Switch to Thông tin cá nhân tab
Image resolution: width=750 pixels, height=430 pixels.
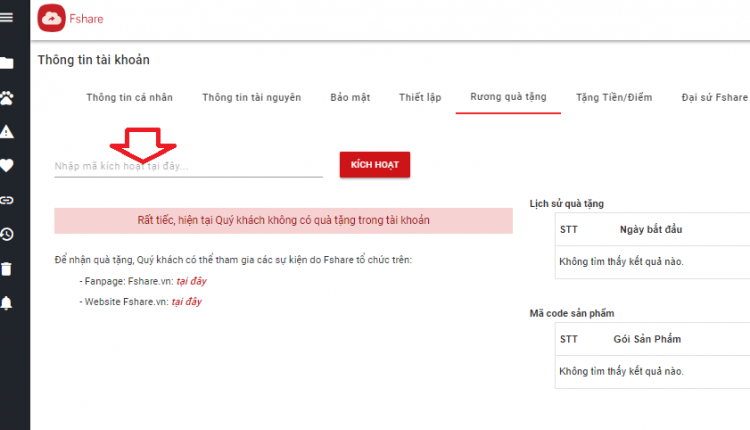[130, 98]
